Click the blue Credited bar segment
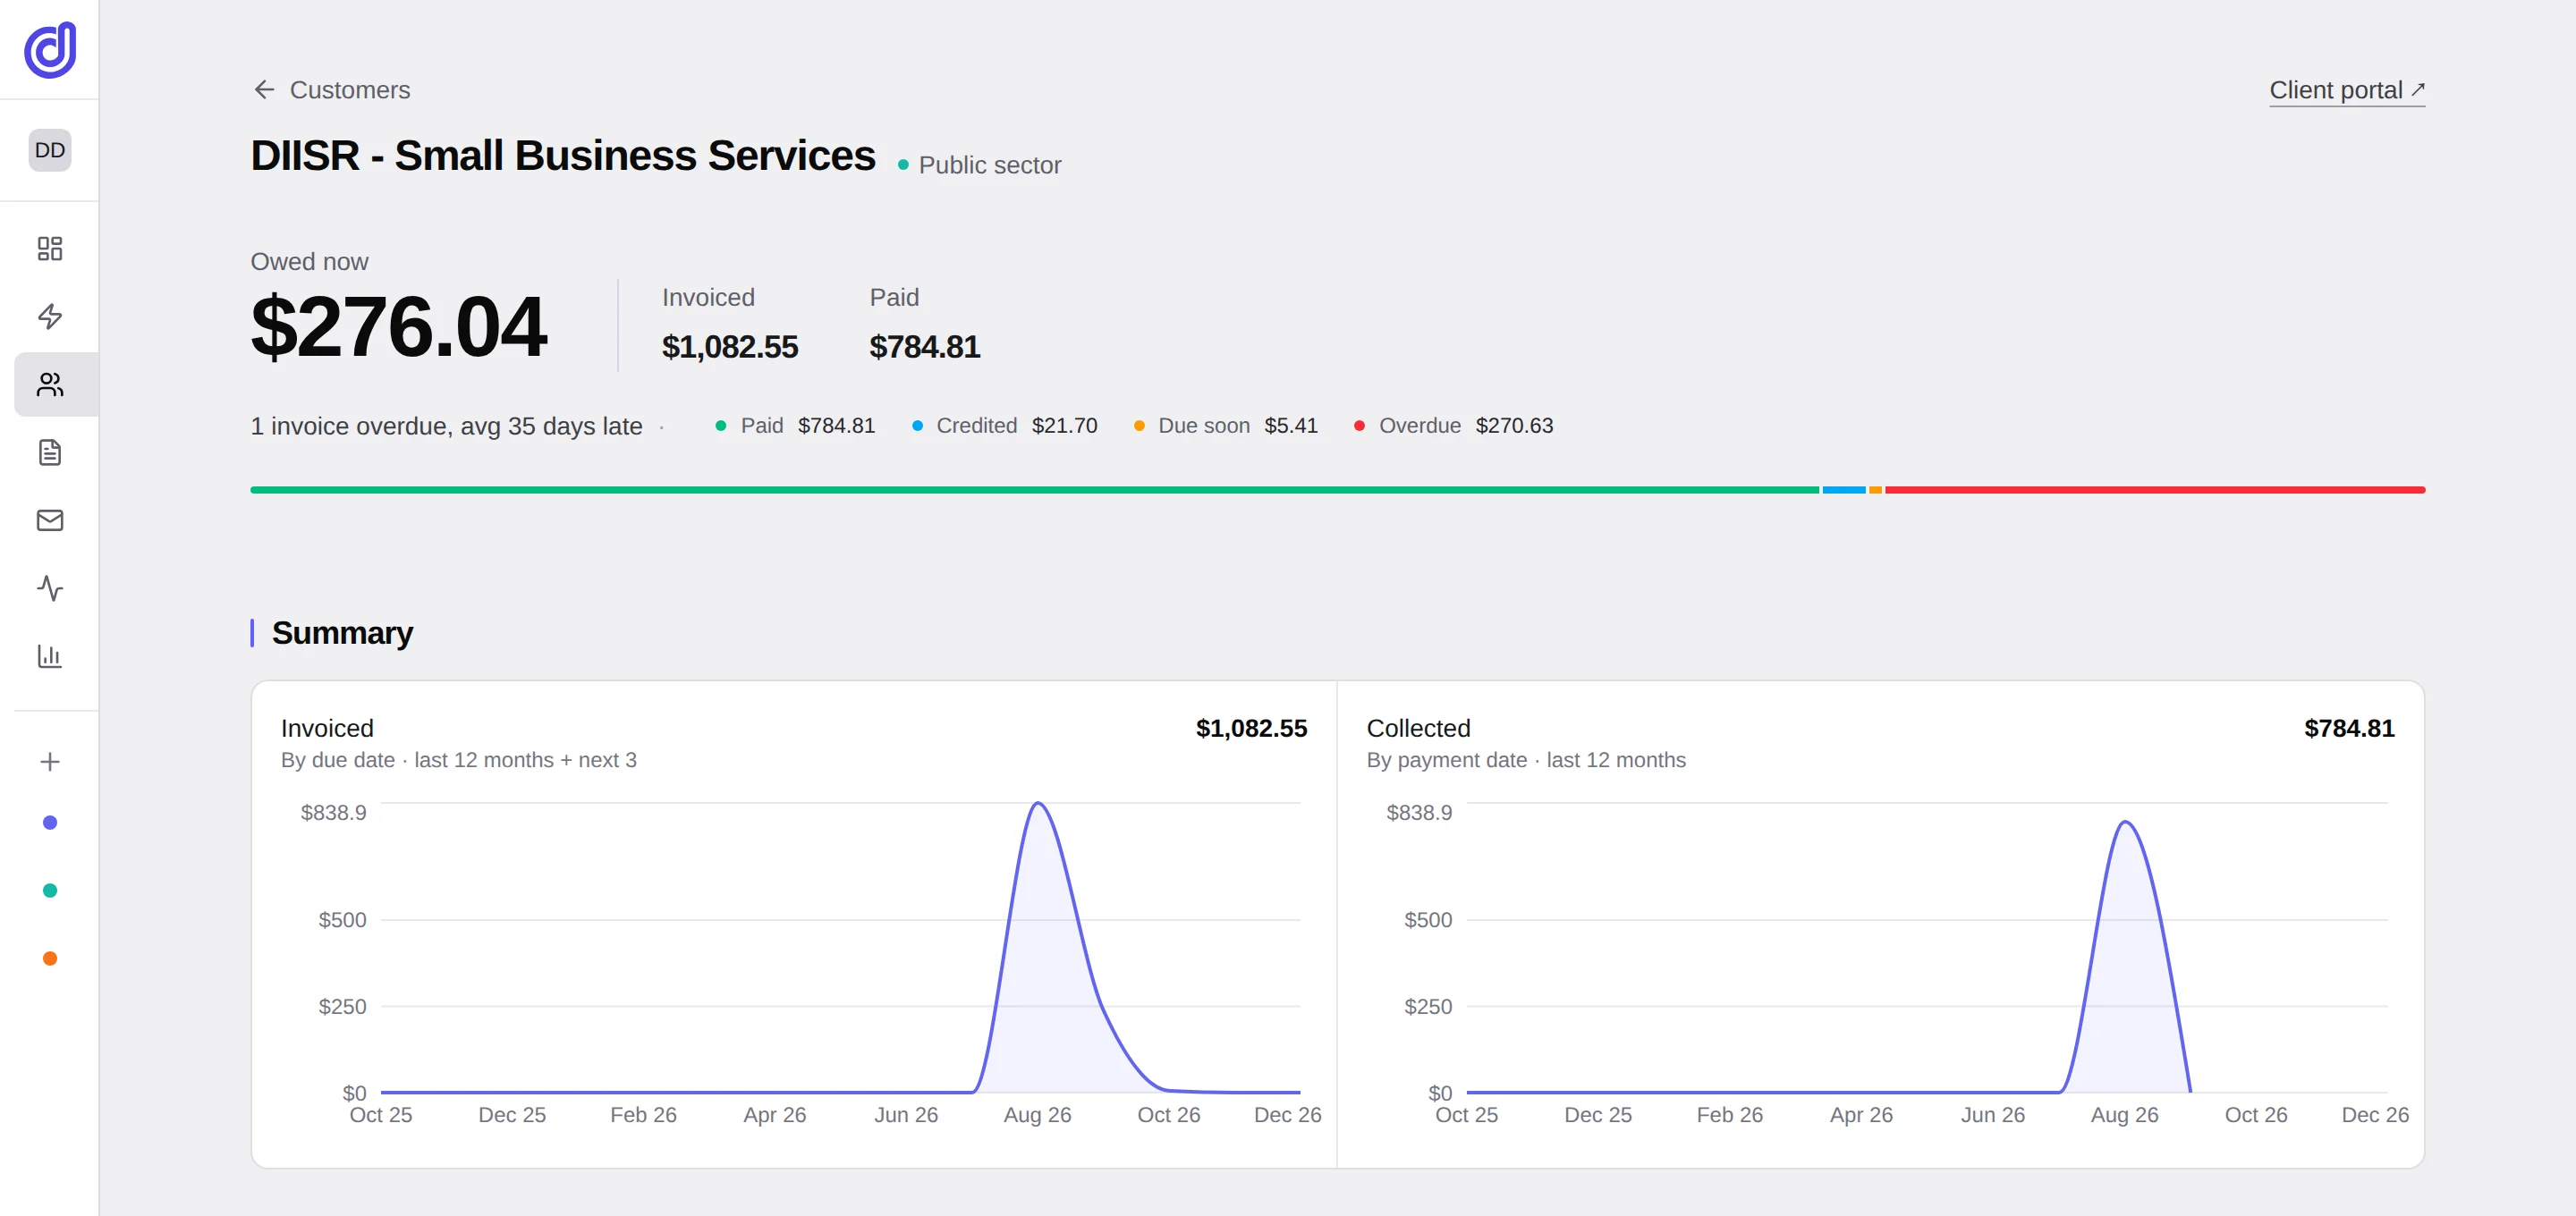The image size is (2576, 1216). click(1843, 490)
